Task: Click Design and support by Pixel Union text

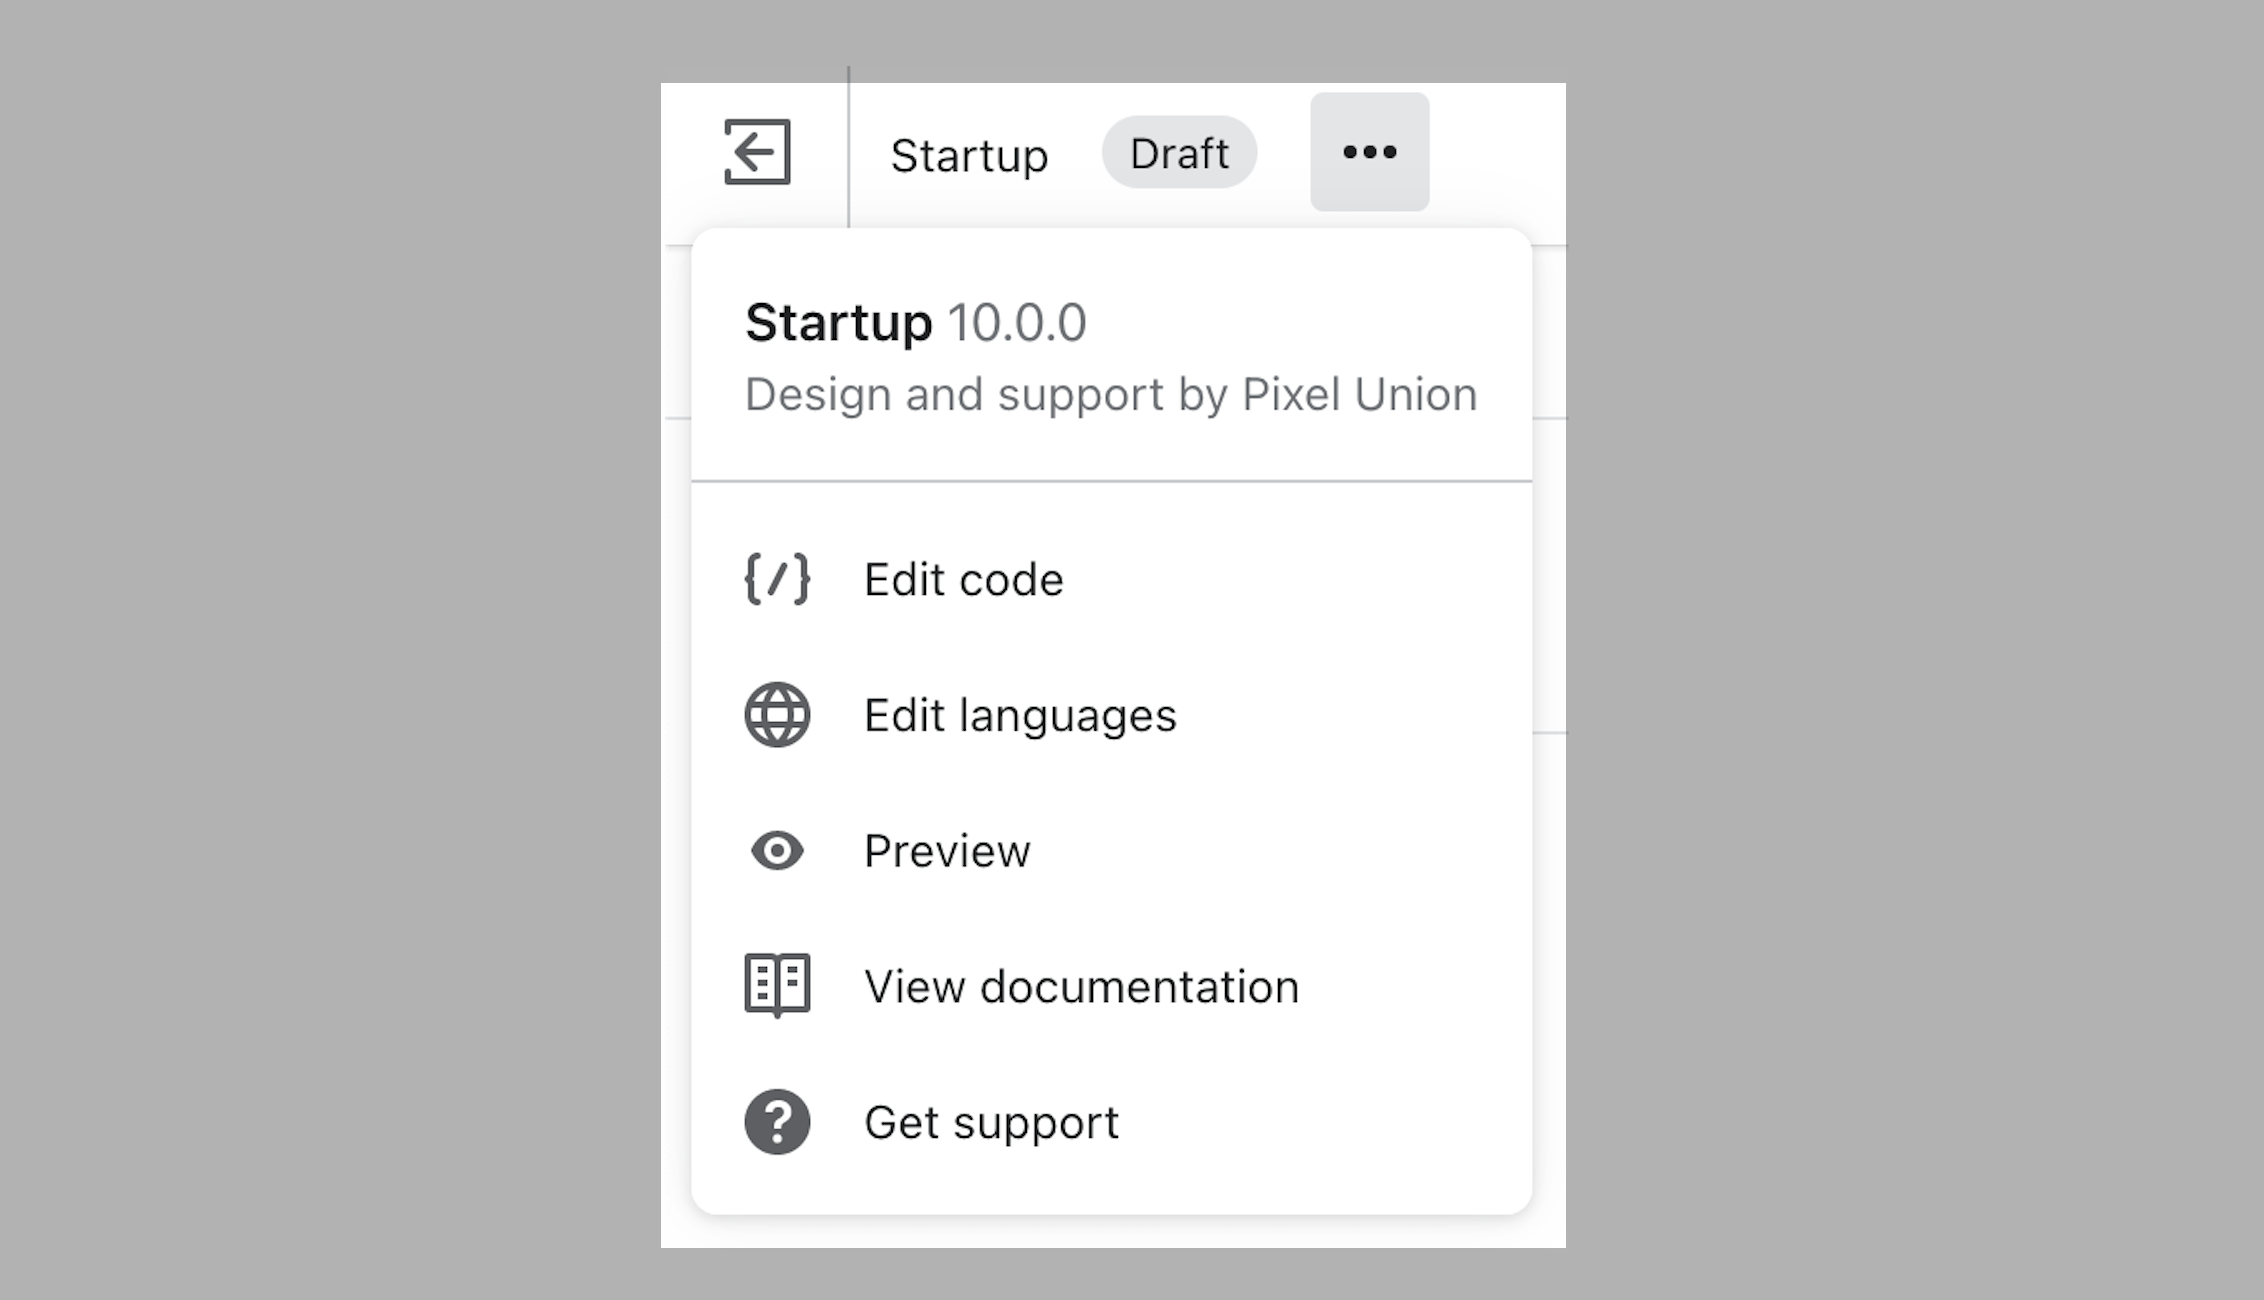Action: click(x=1111, y=395)
